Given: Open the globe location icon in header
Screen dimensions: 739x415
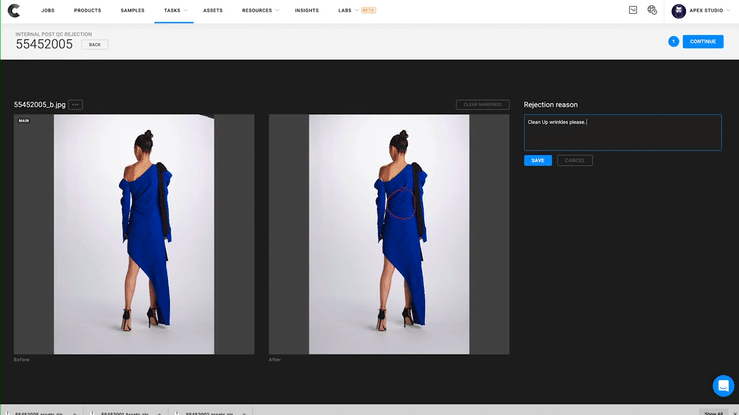Looking at the screenshot, I should click(x=652, y=10).
